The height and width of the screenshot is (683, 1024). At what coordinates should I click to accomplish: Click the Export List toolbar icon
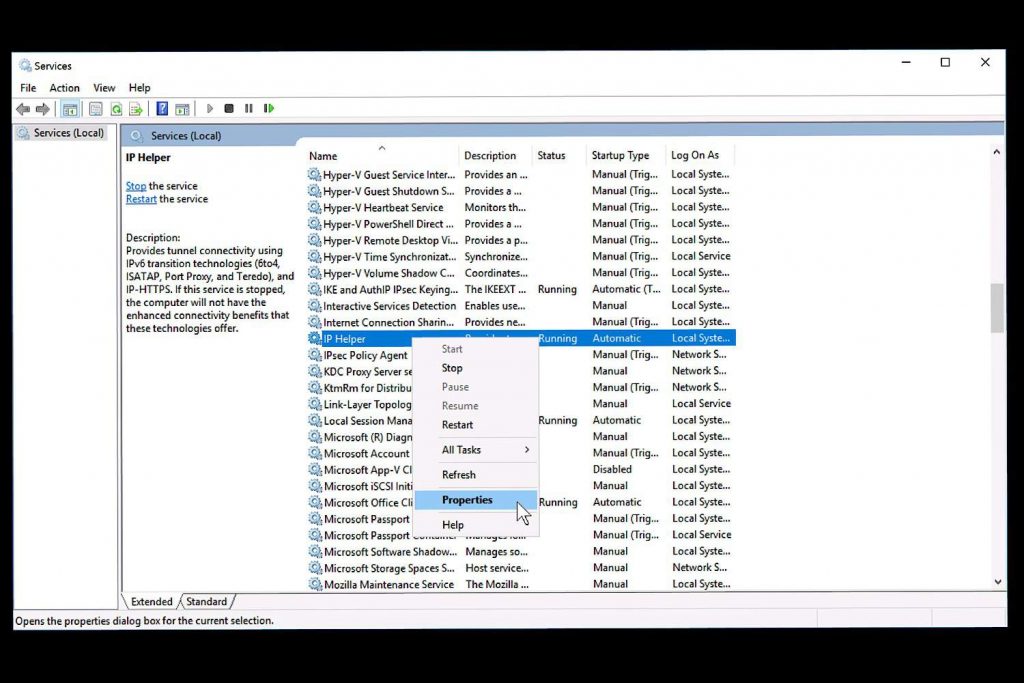point(135,109)
